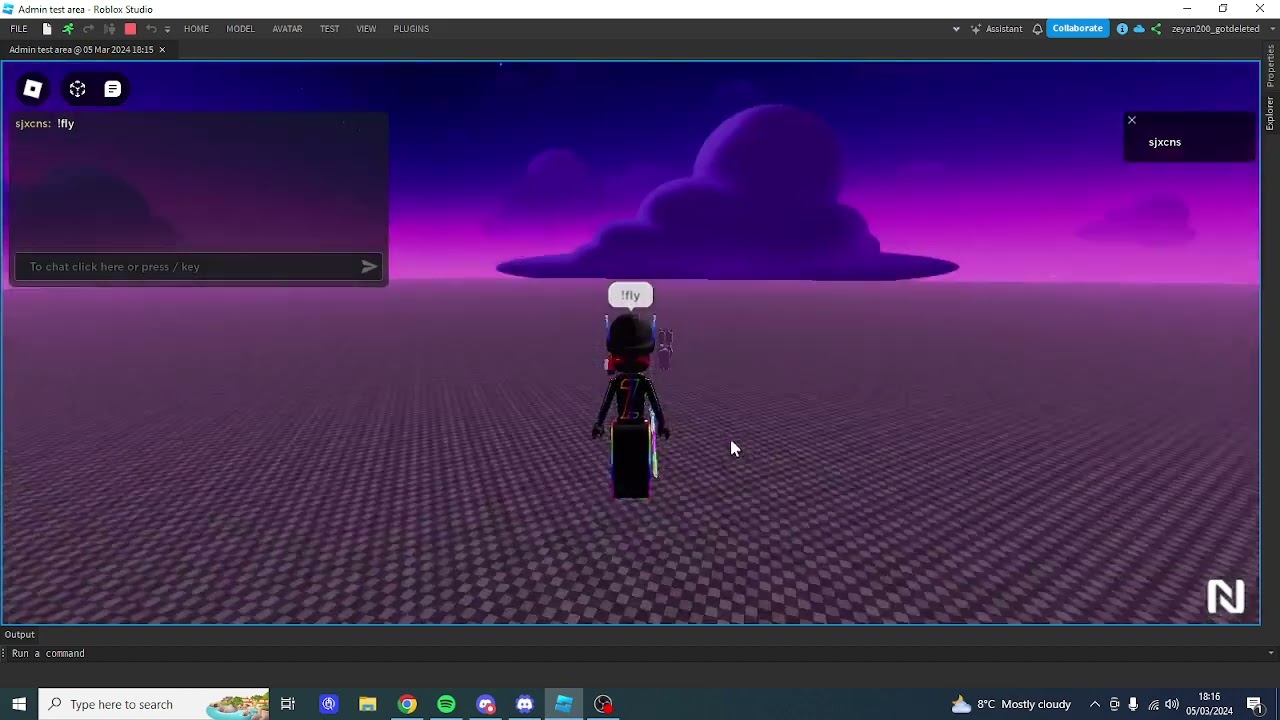Click the cloud save status icon
Image resolution: width=1280 pixels, height=720 pixels.
click(1139, 29)
